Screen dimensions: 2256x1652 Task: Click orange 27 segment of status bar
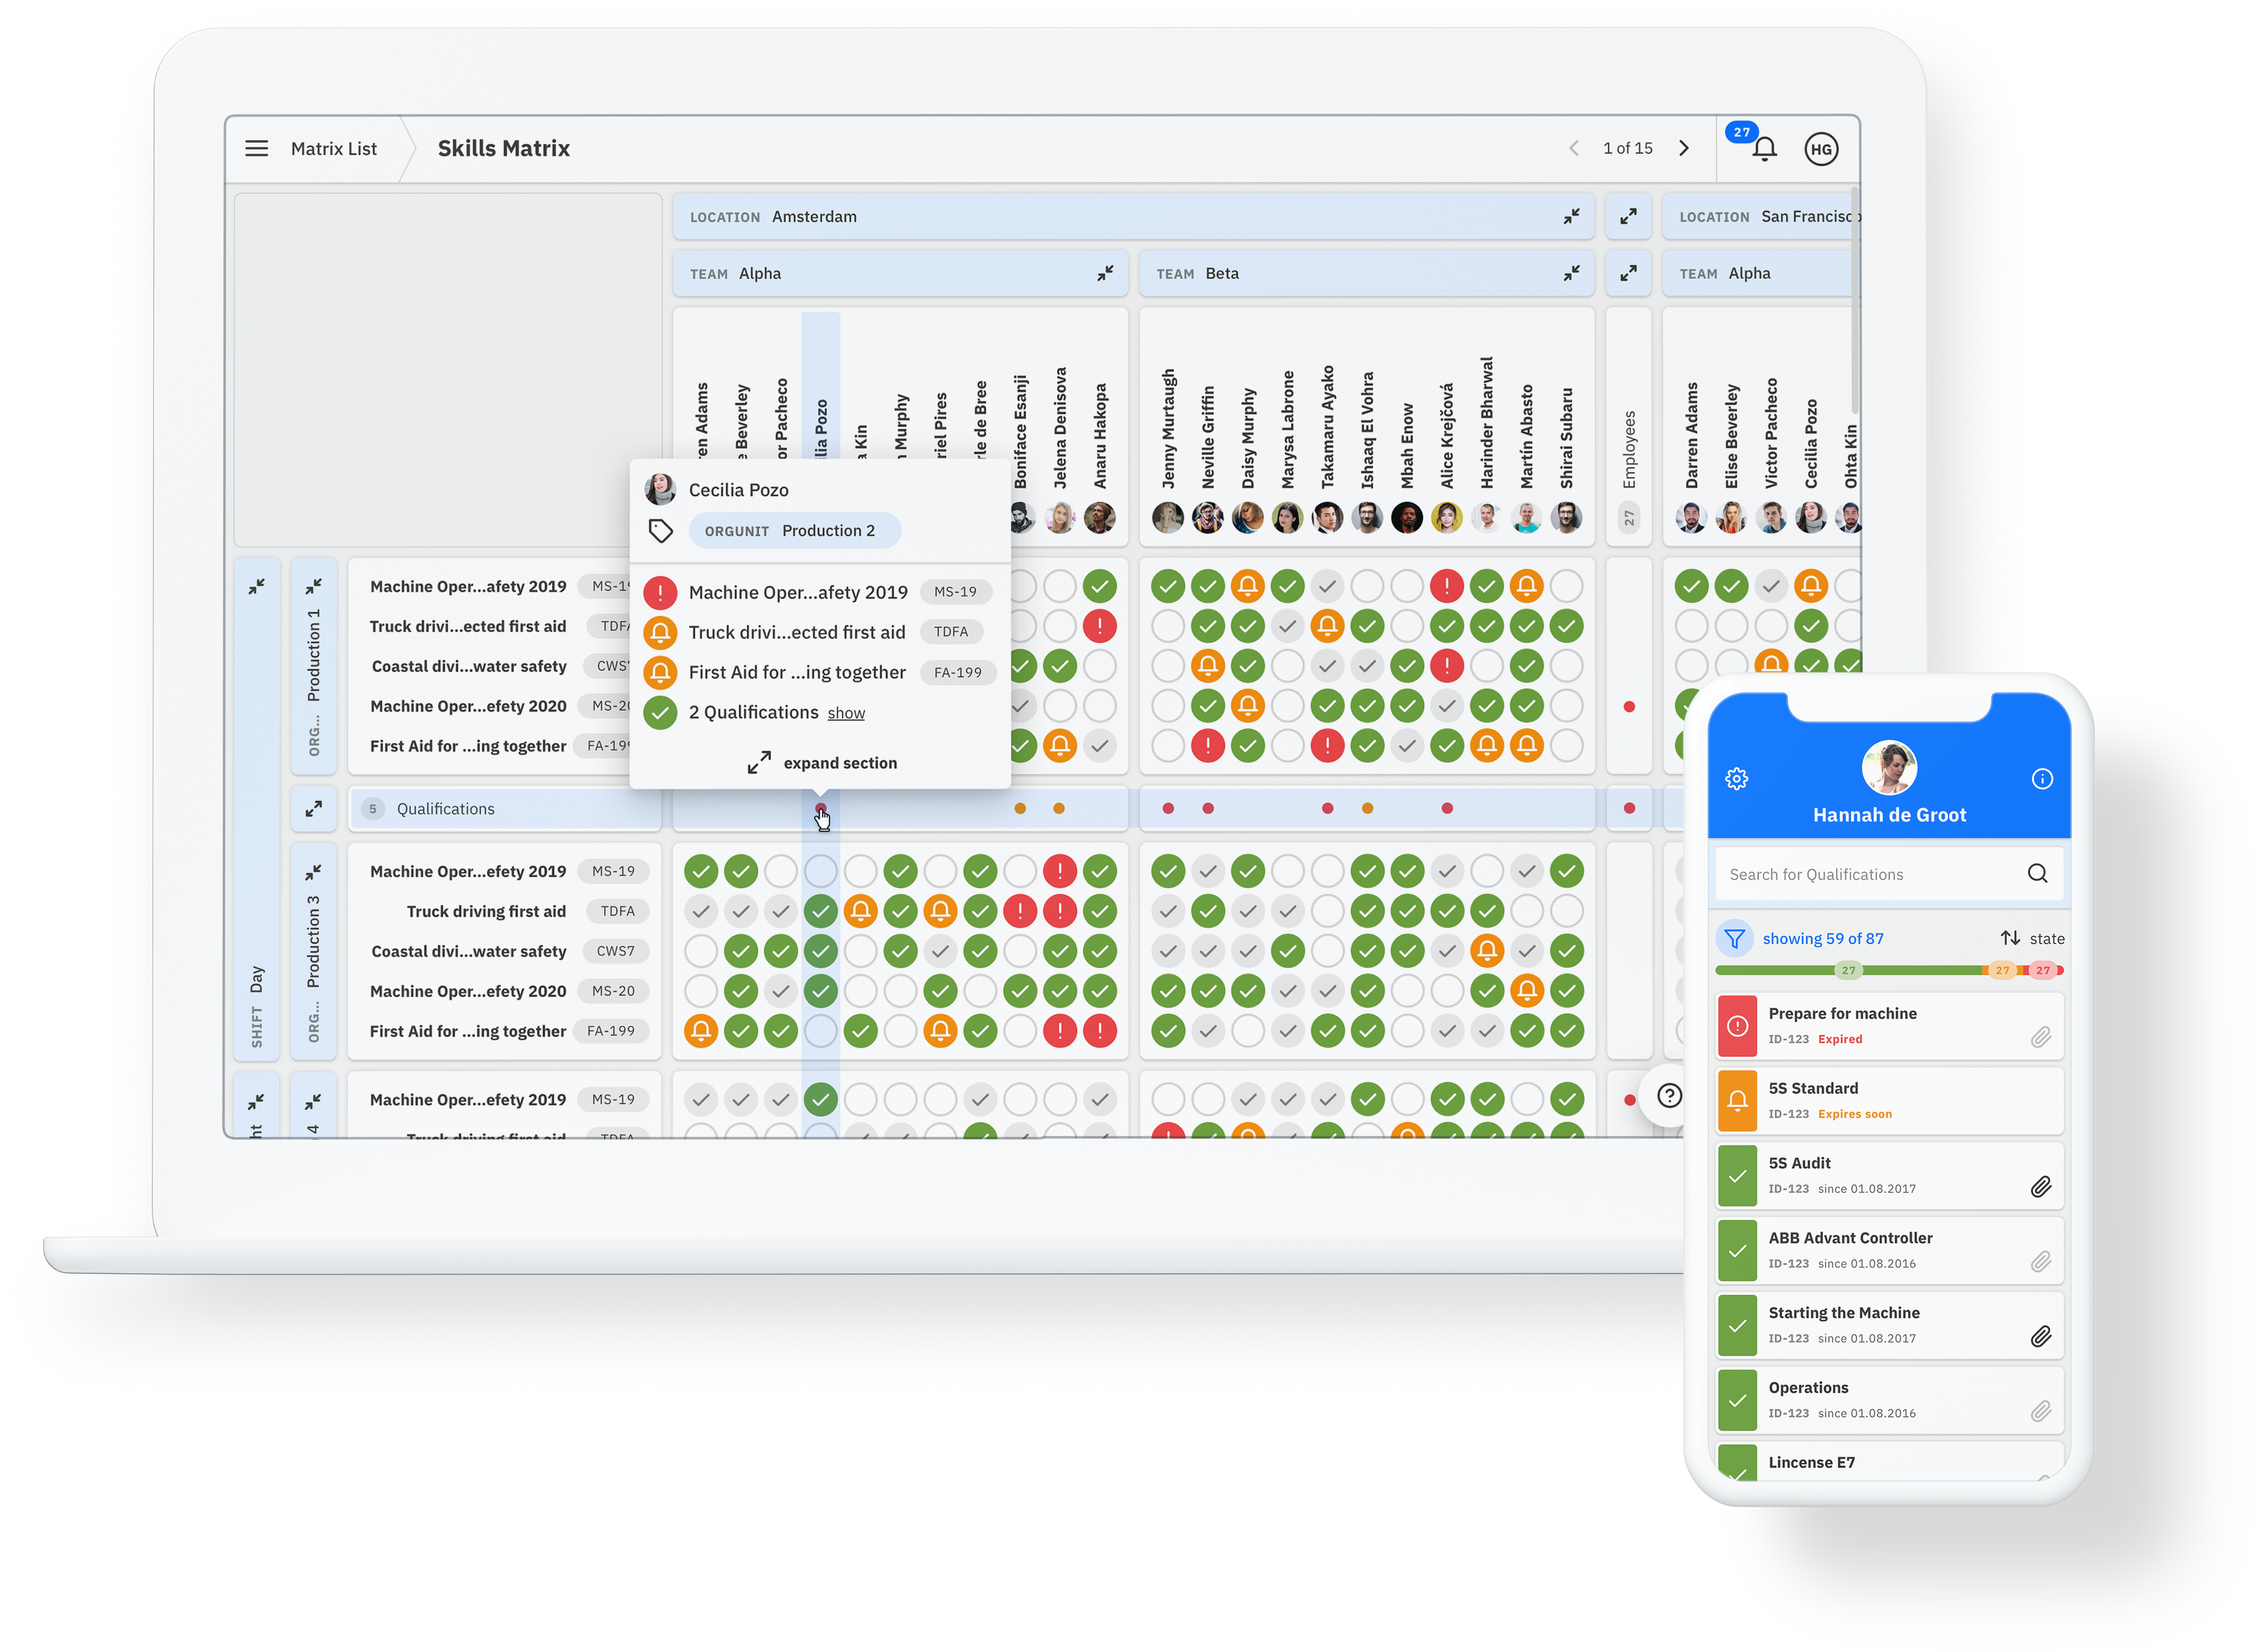[x=2002, y=970]
